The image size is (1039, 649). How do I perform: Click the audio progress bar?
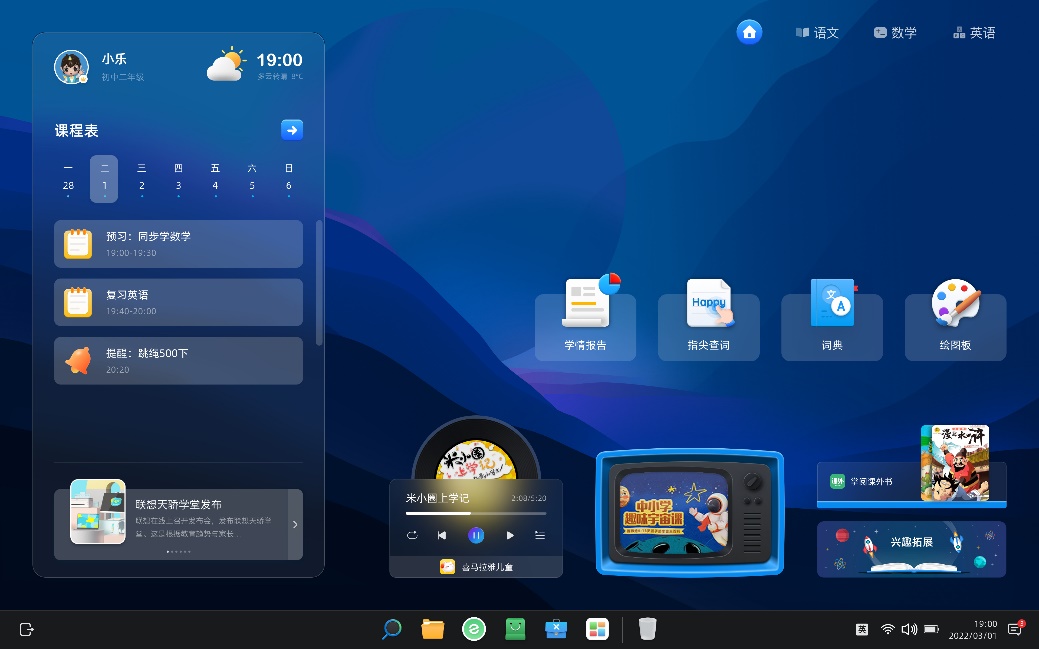pos(476,513)
